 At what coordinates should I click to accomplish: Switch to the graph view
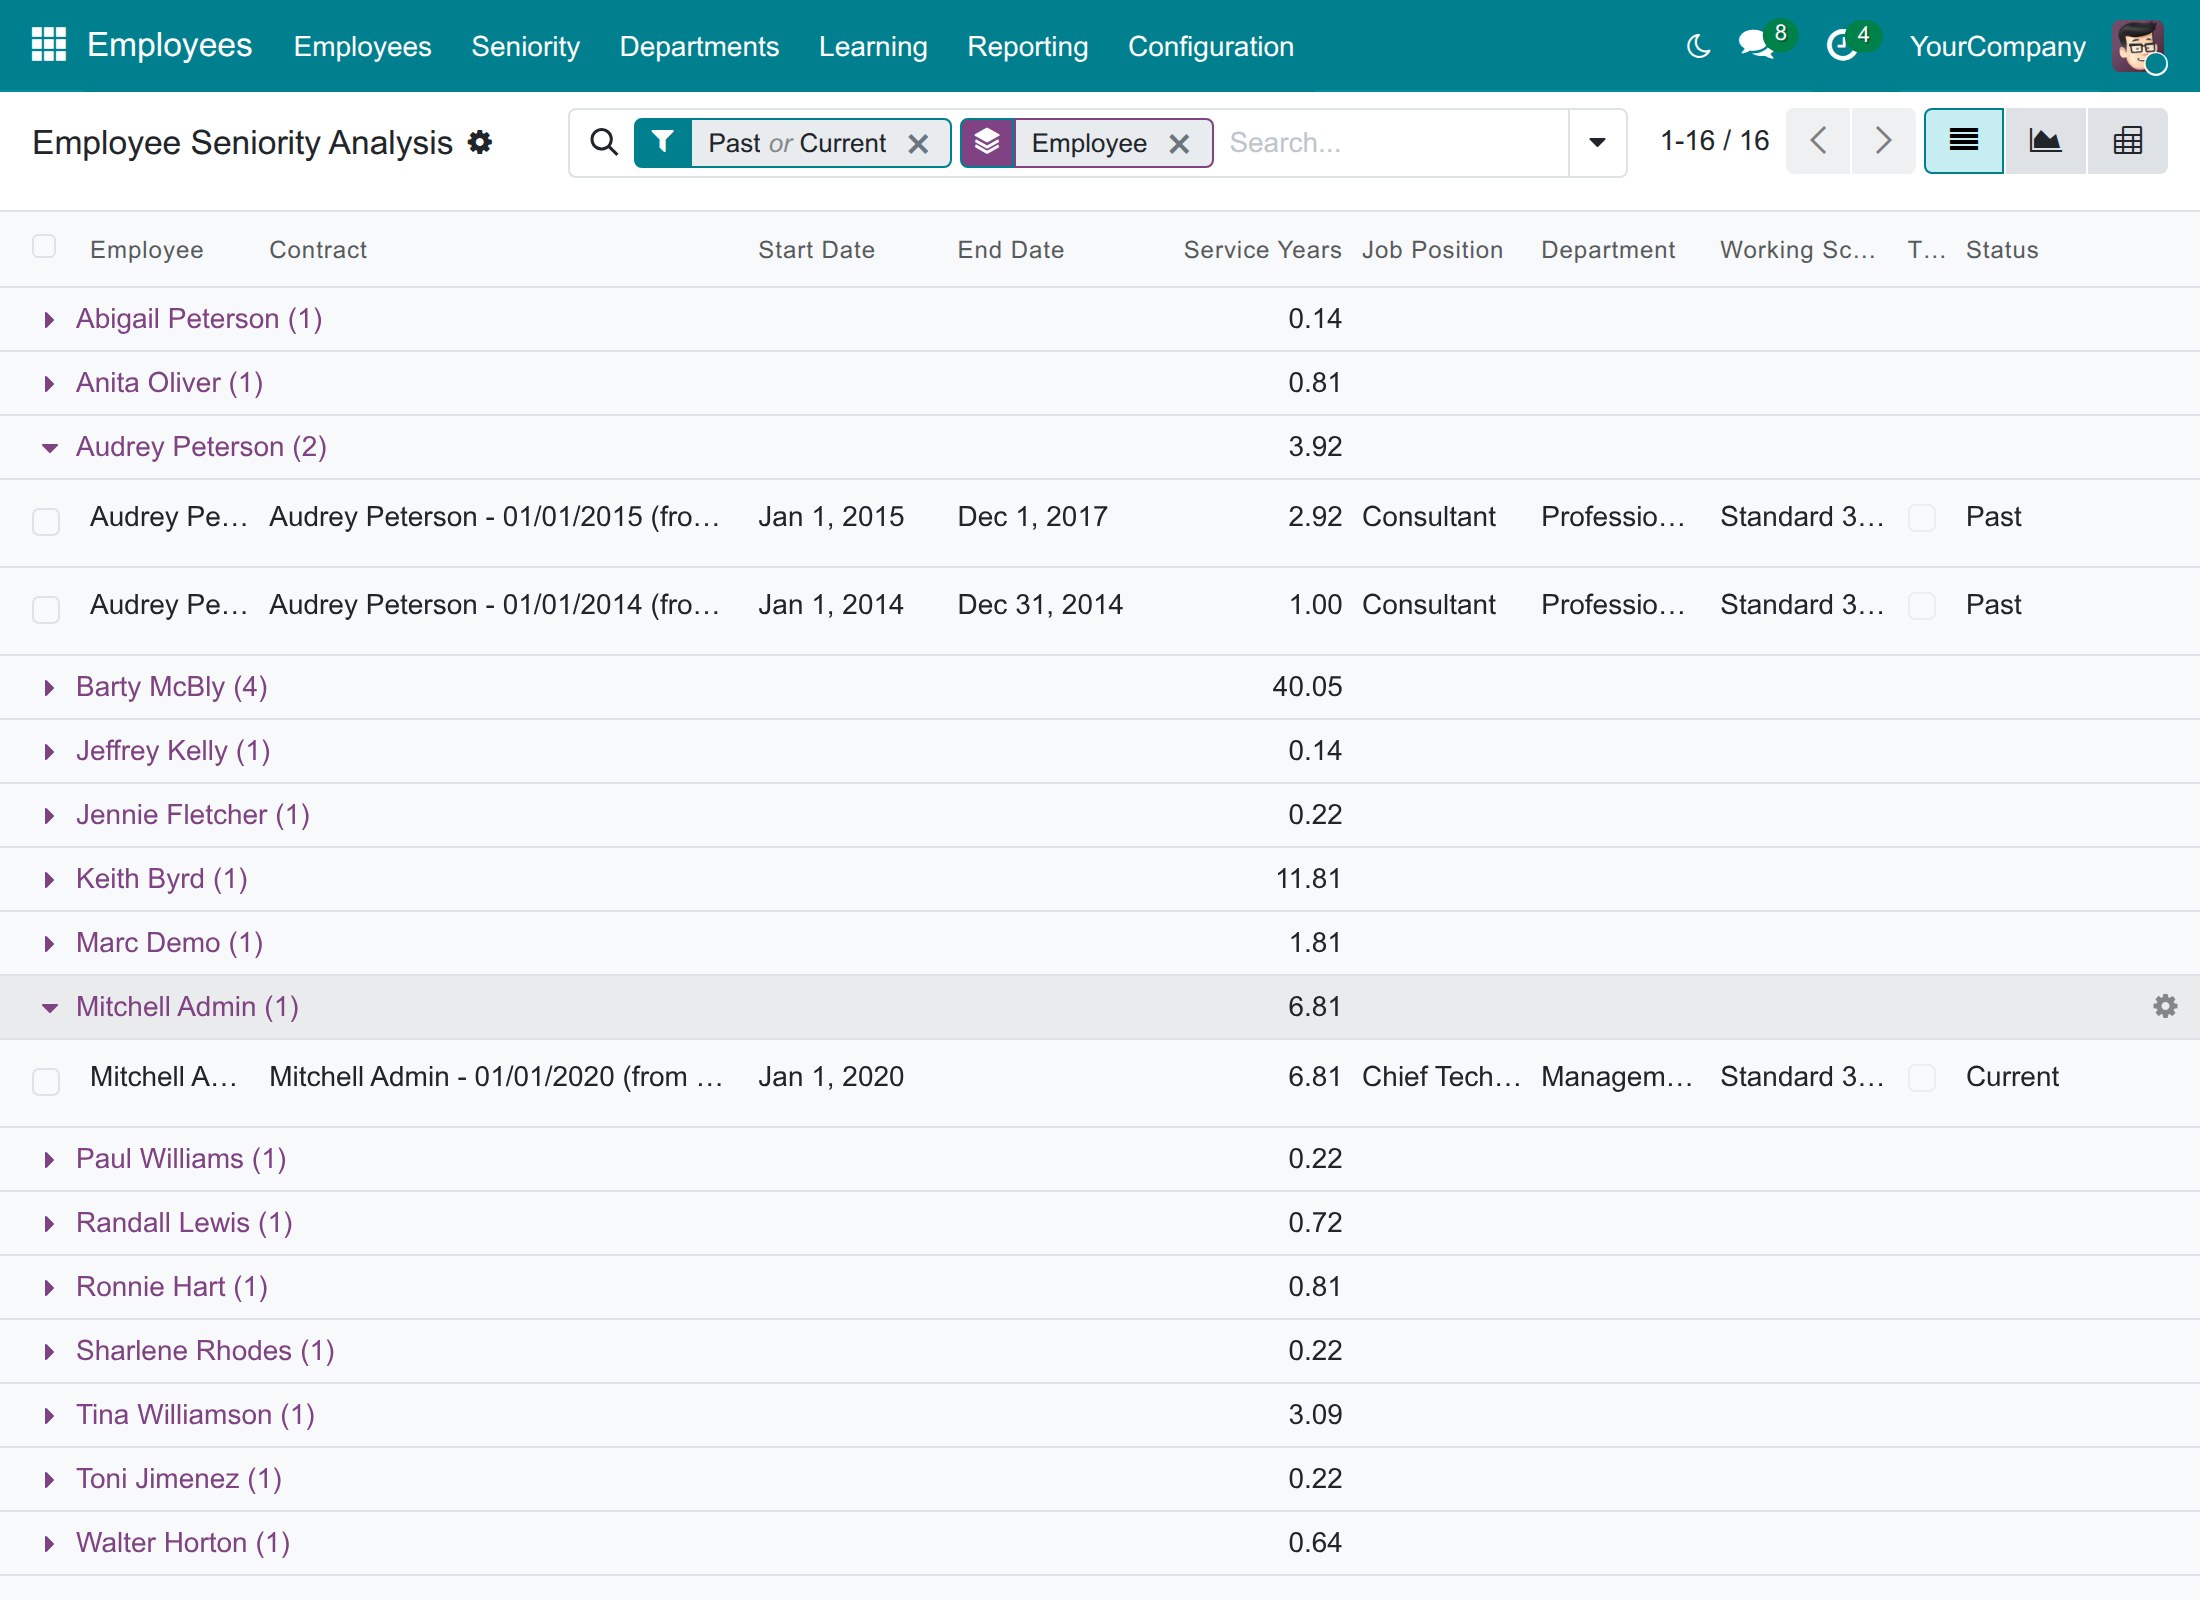click(x=2045, y=141)
